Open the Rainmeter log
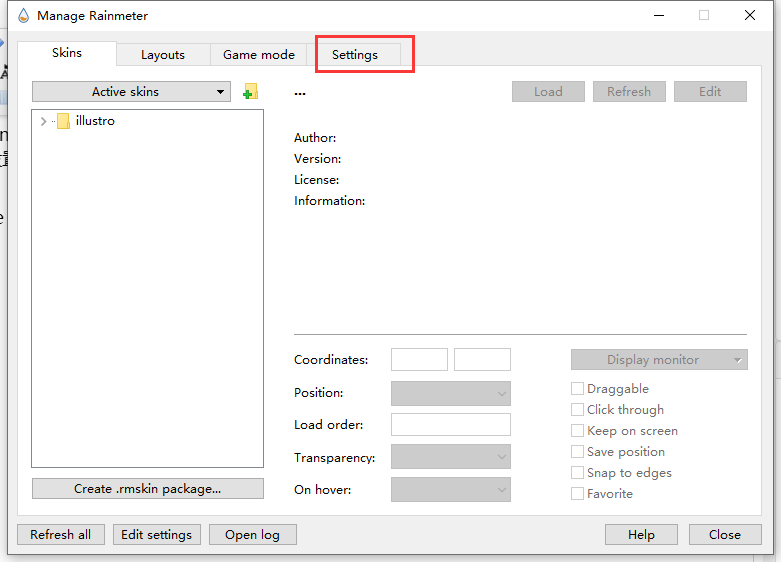 (252, 535)
